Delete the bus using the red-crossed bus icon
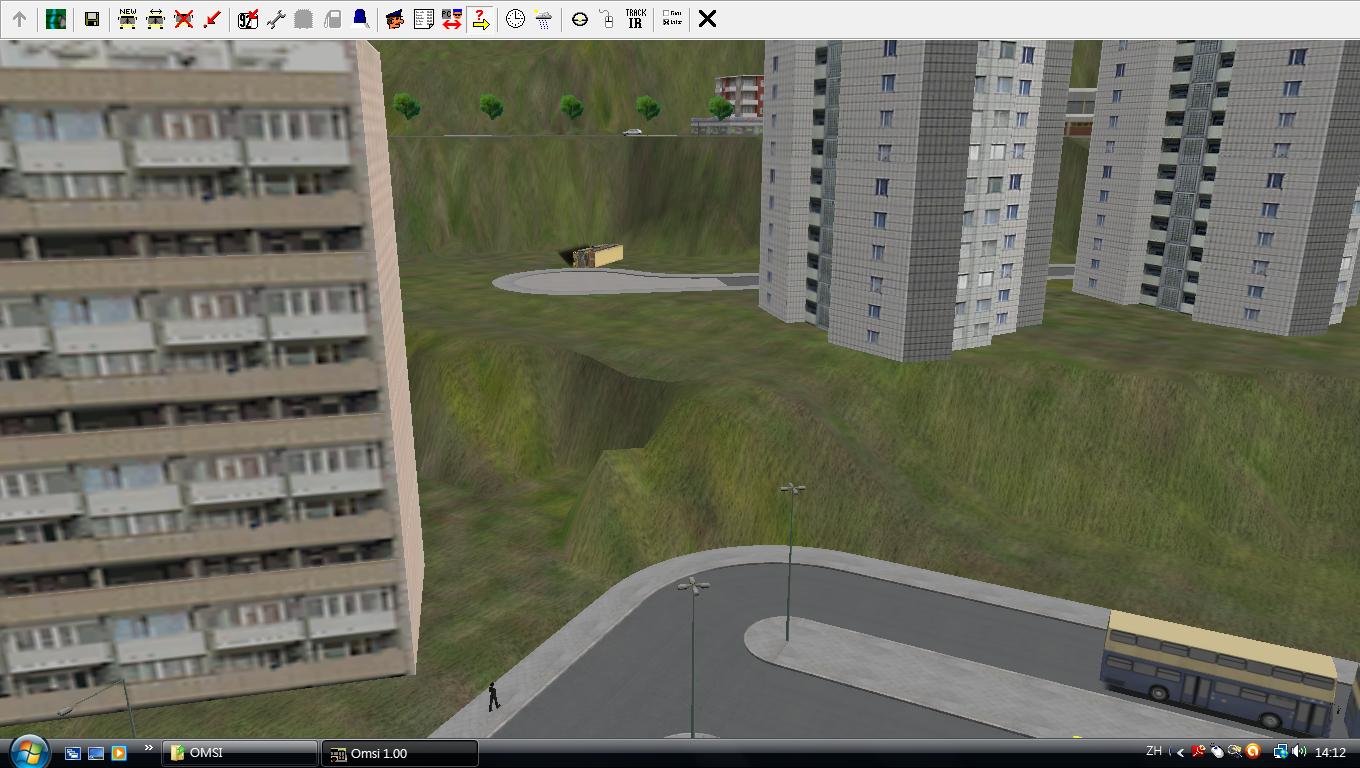1360x768 pixels. (x=183, y=19)
